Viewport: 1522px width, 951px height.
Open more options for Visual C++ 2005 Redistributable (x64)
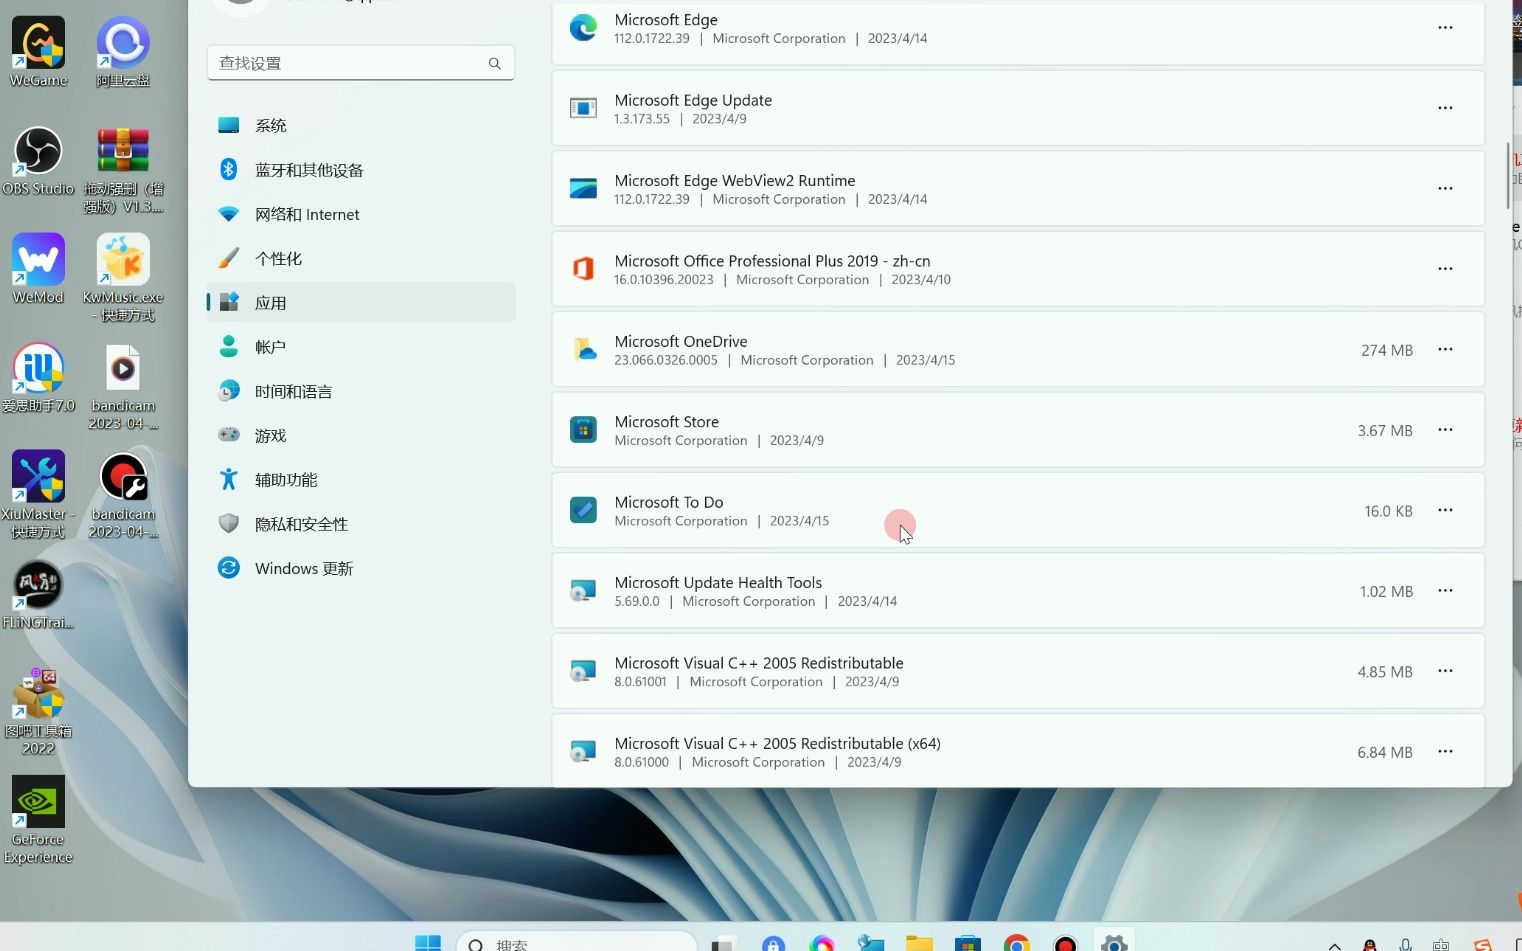click(1445, 752)
